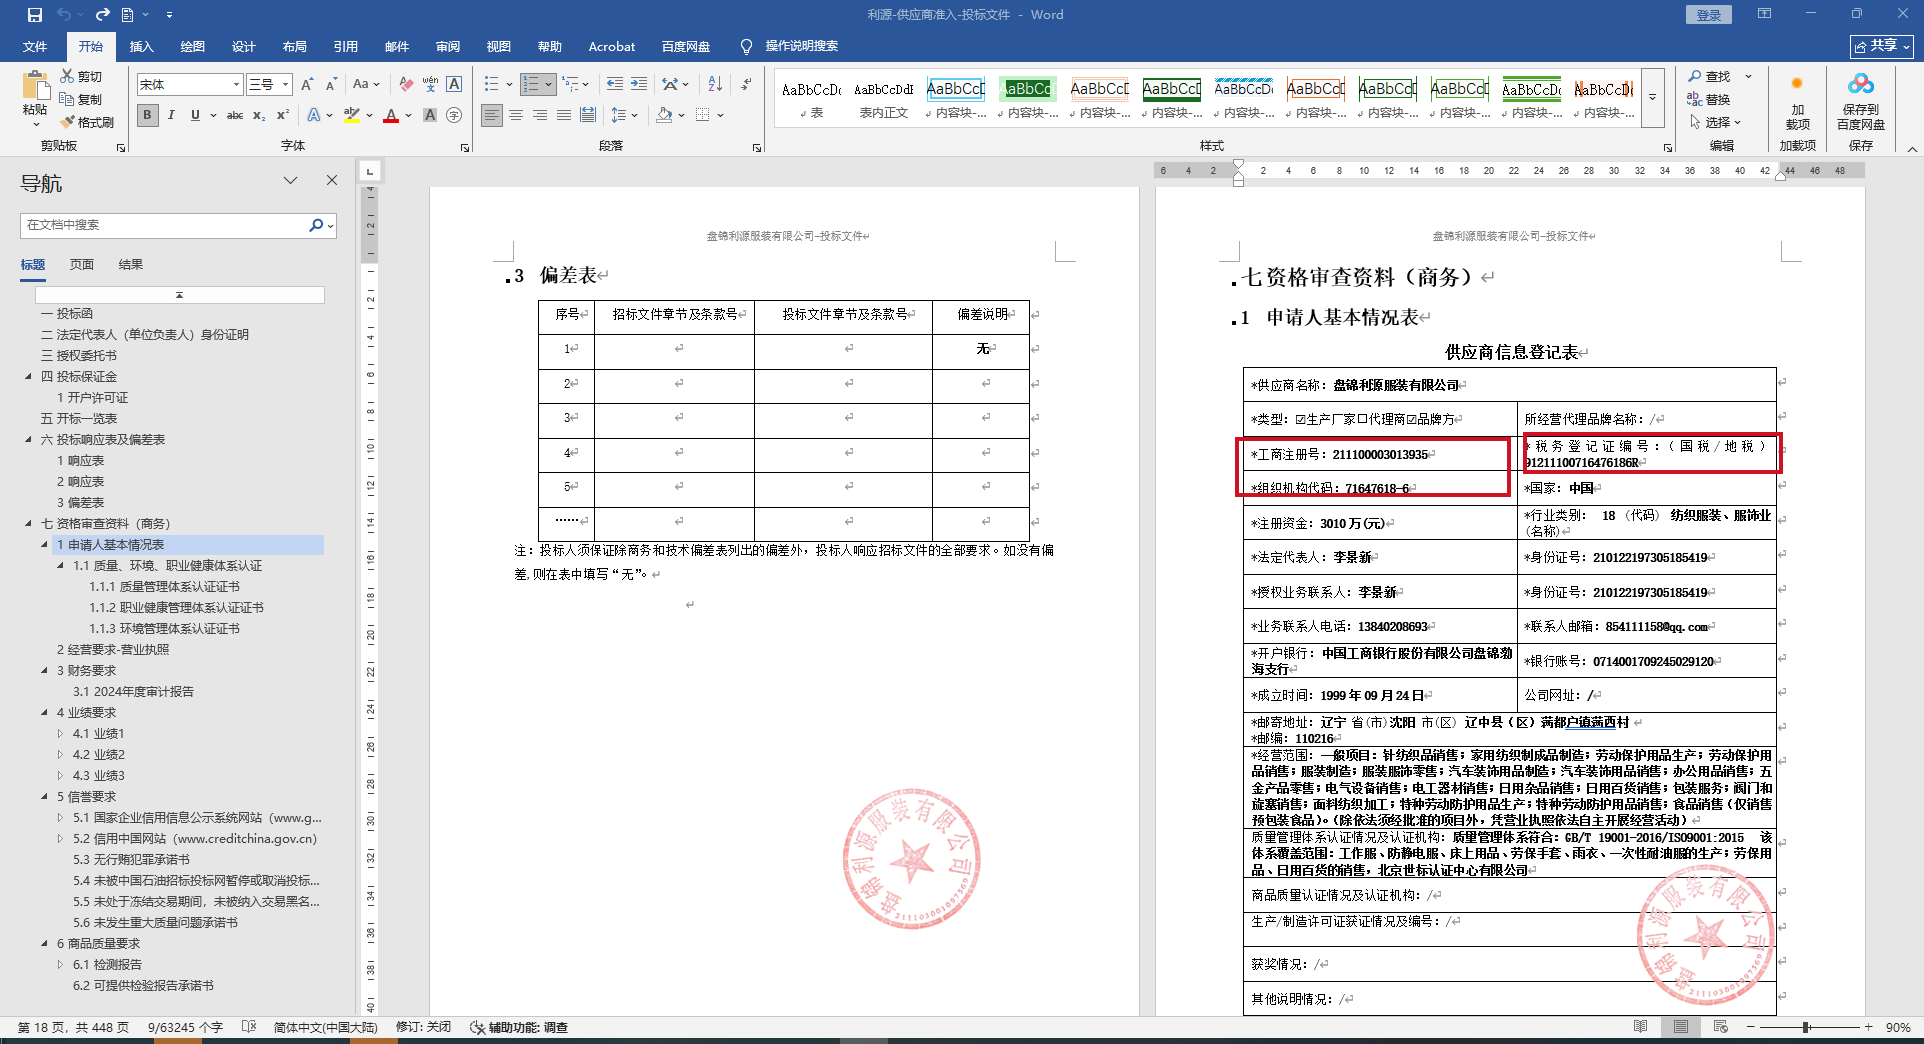This screenshot has width=1924, height=1044.
Task: Apply paragraph shading with the paint bucket
Action: point(664,115)
